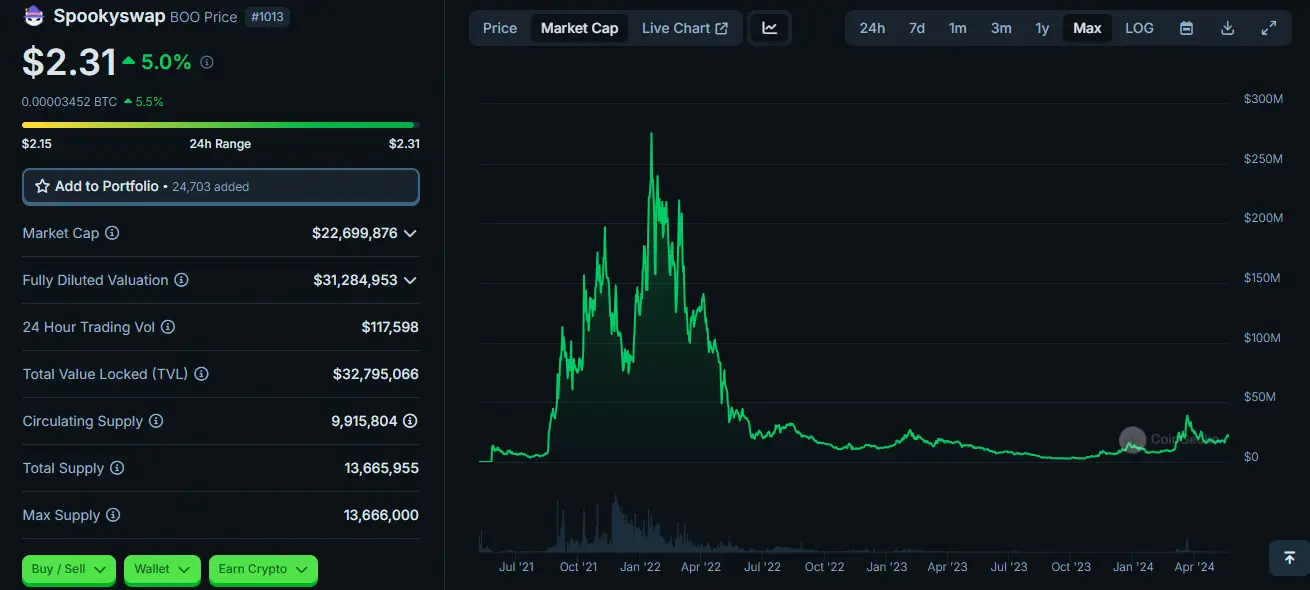Click the $2.15 24h low label

(x=37, y=143)
